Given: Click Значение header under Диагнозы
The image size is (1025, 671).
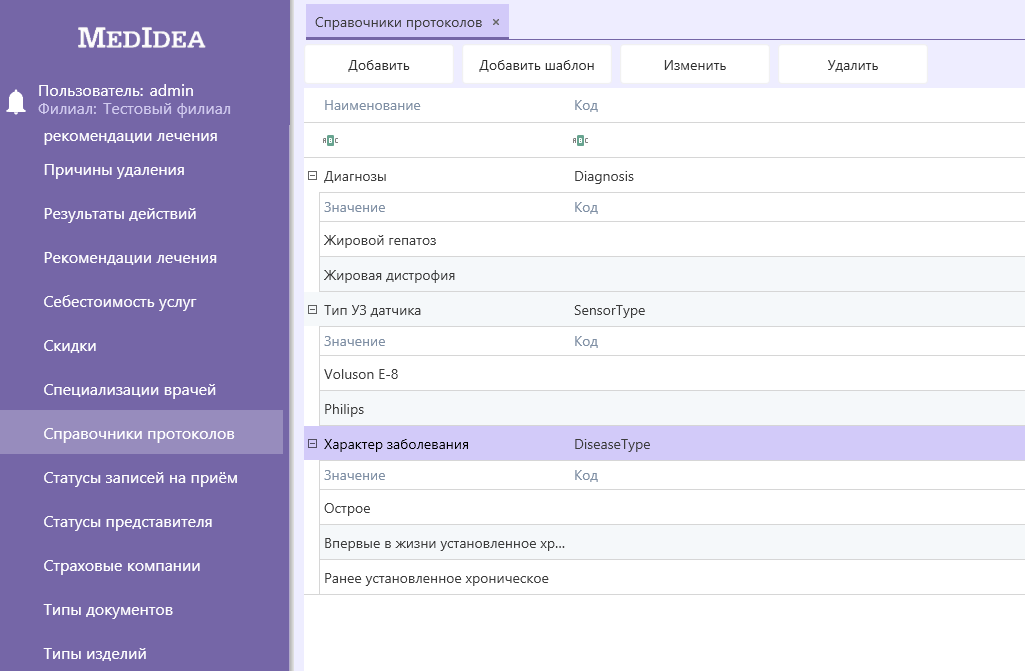Looking at the screenshot, I should pos(354,207).
